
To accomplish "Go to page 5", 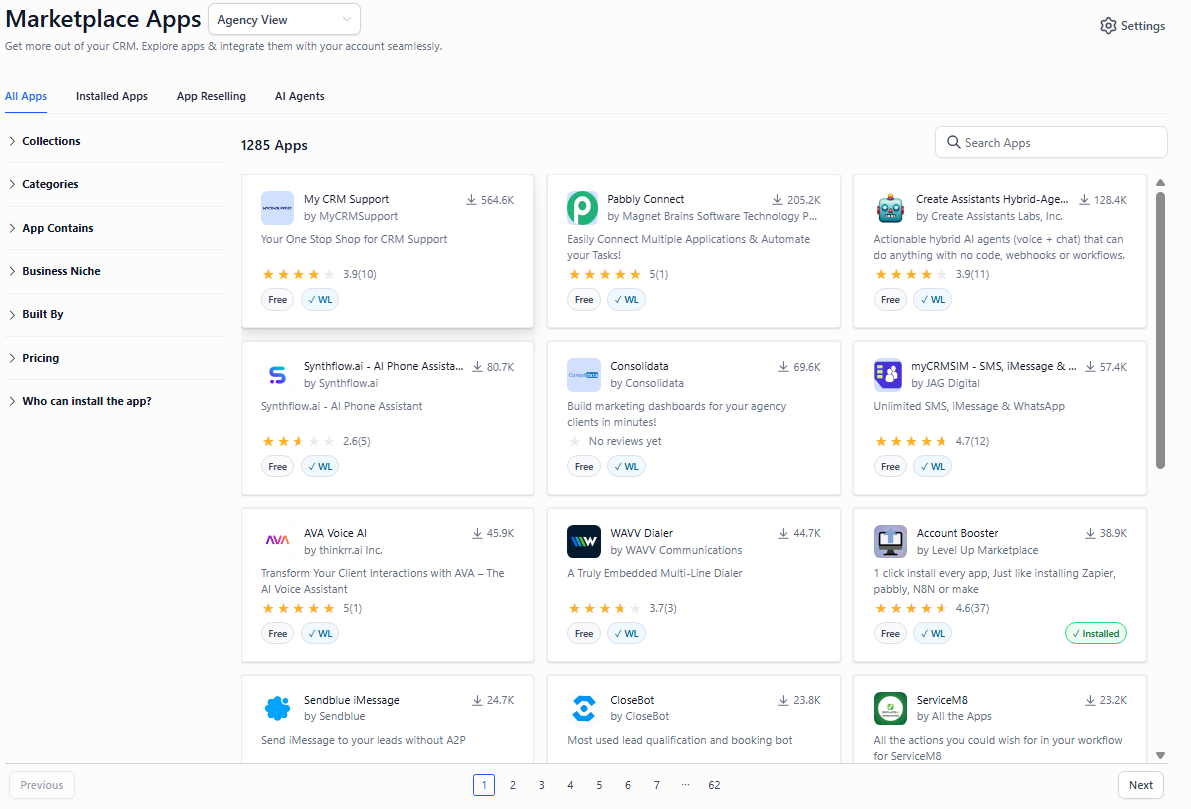I will tap(599, 785).
